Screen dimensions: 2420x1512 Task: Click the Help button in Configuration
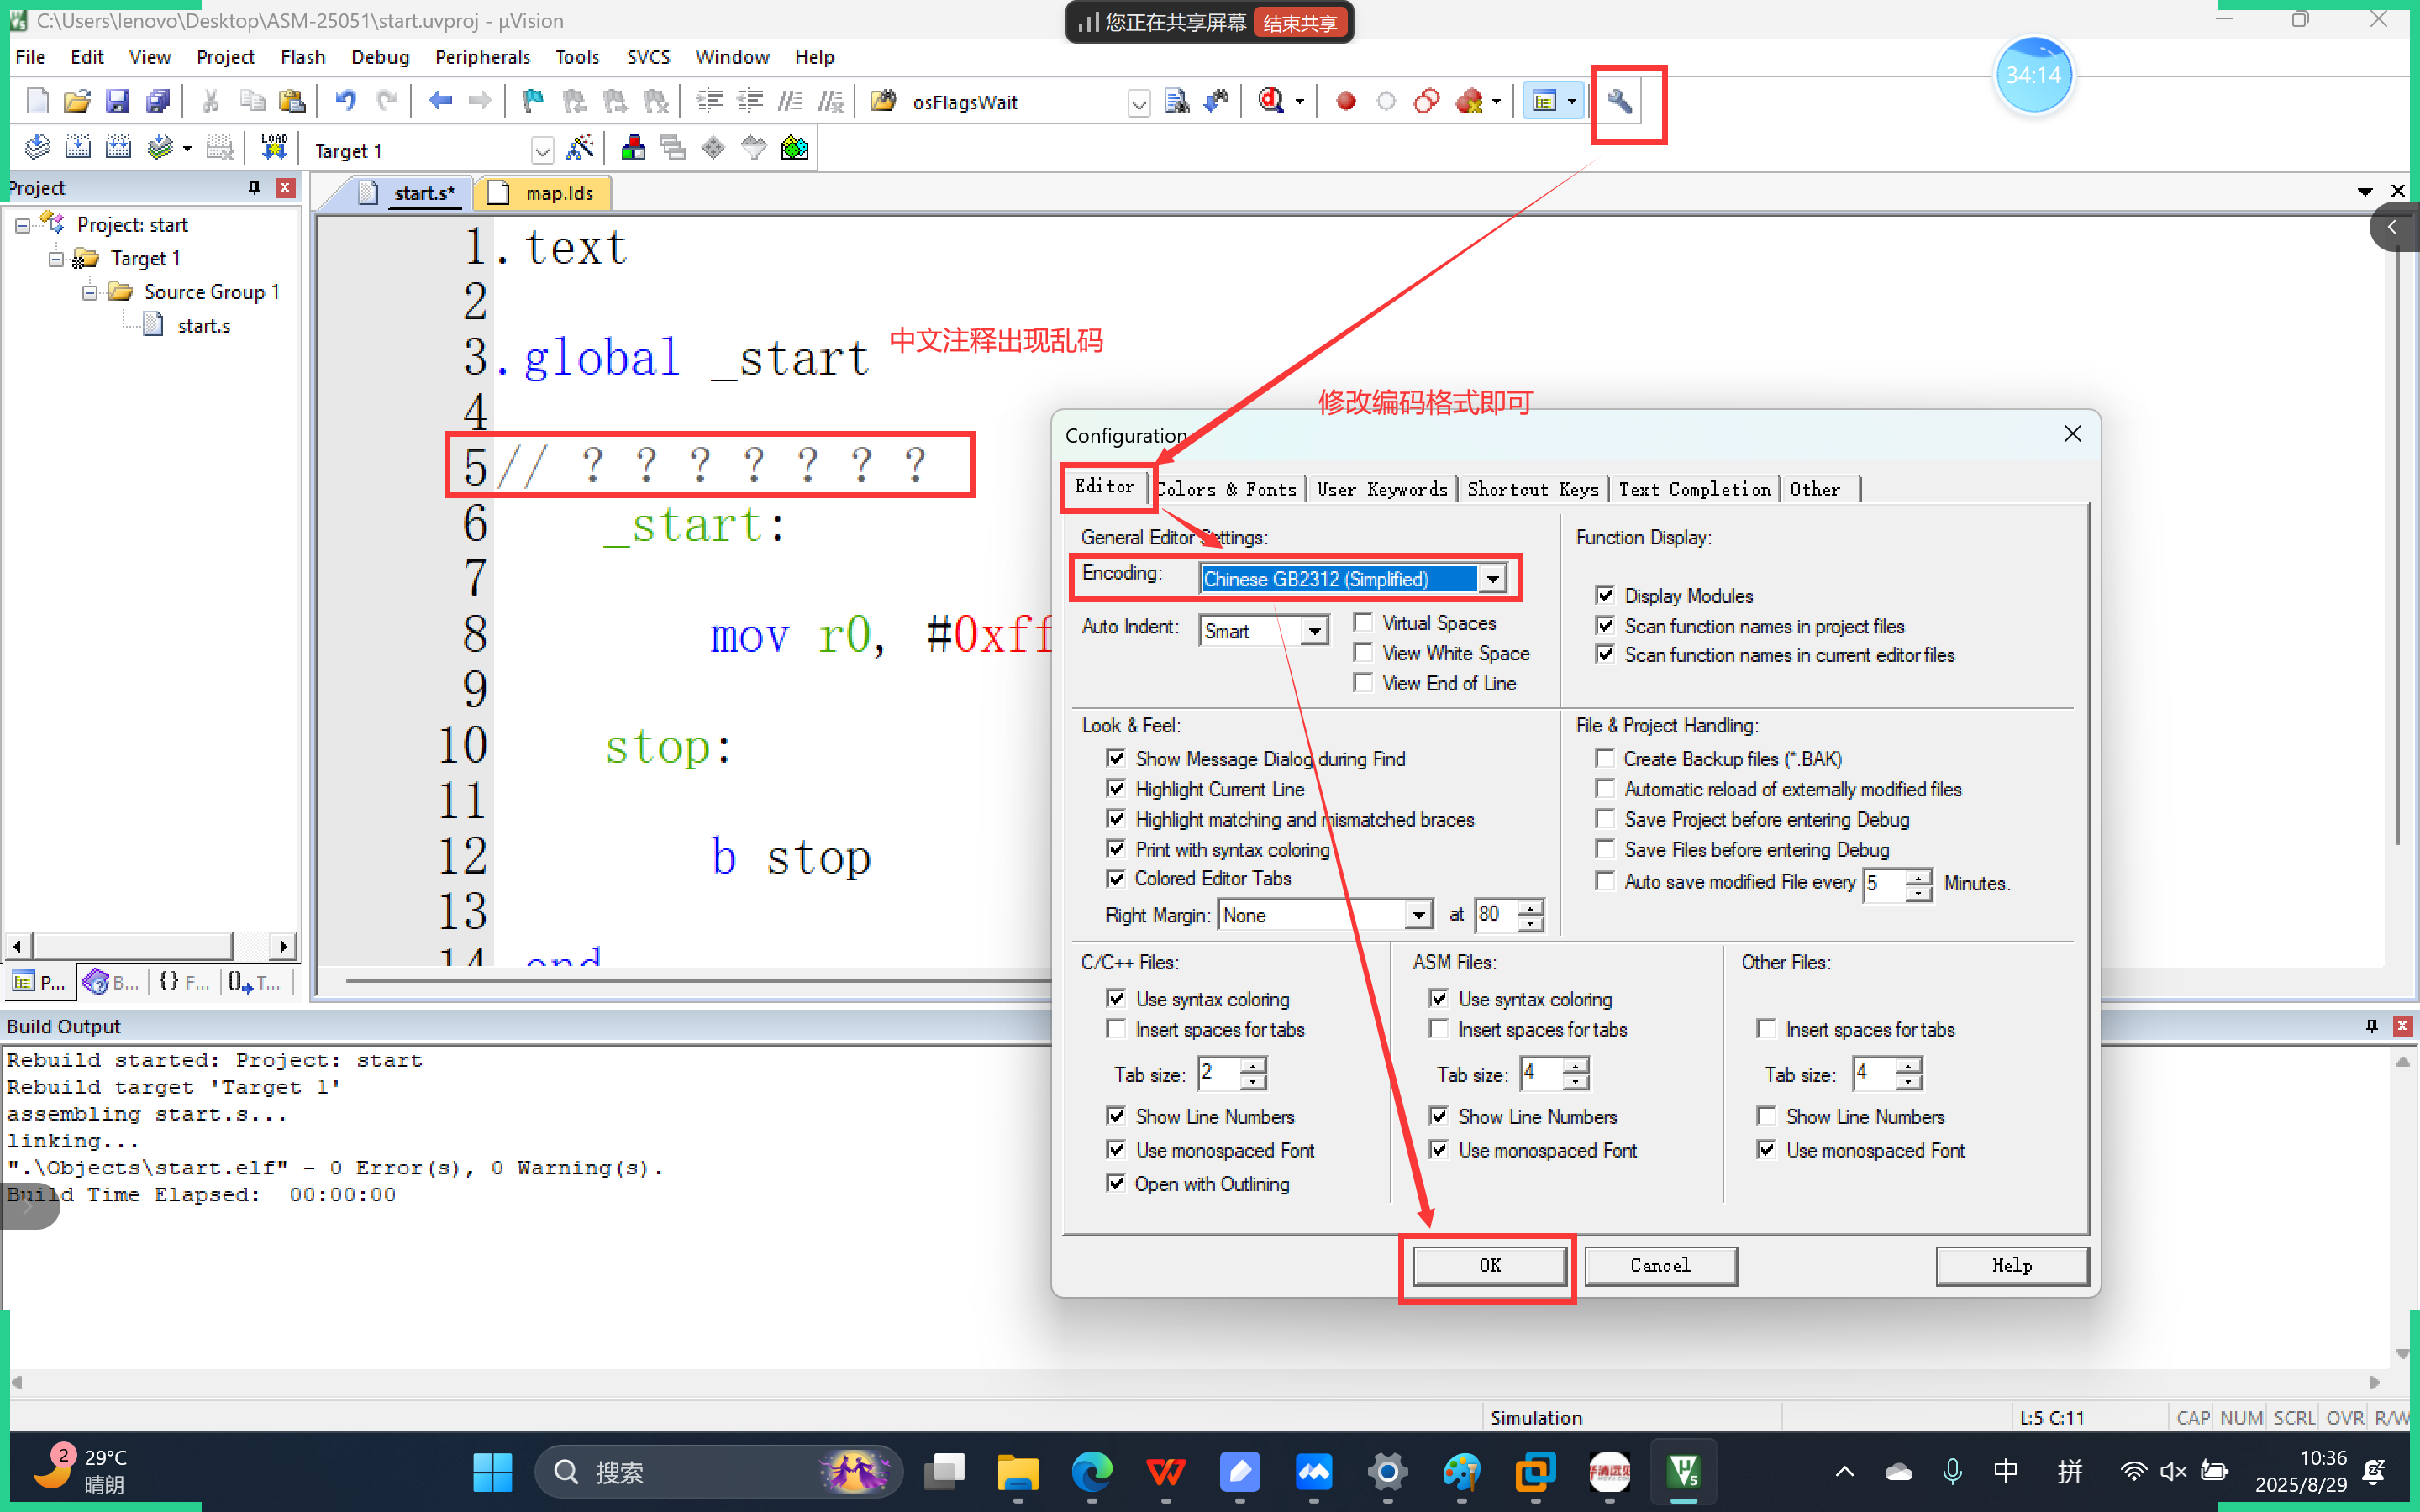(2011, 1265)
